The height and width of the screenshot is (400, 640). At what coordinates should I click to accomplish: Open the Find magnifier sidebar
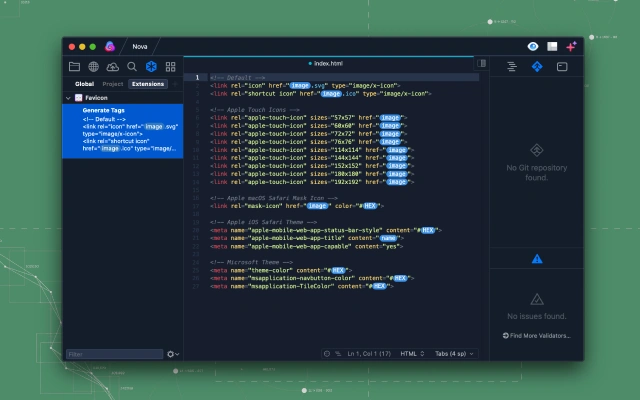pyautogui.click(x=132, y=67)
